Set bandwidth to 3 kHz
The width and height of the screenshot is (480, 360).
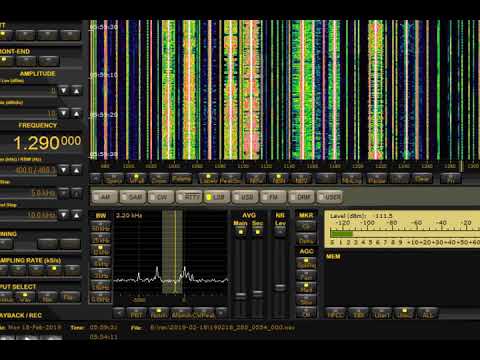[101, 274]
